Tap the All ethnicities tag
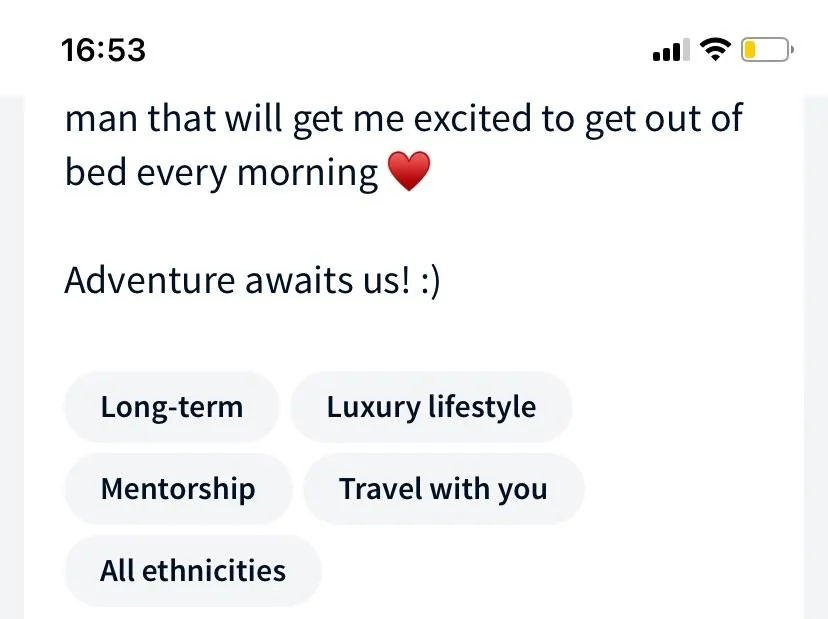Image resolution: width=828 pixels, height=619 pixels. (193, 571)
